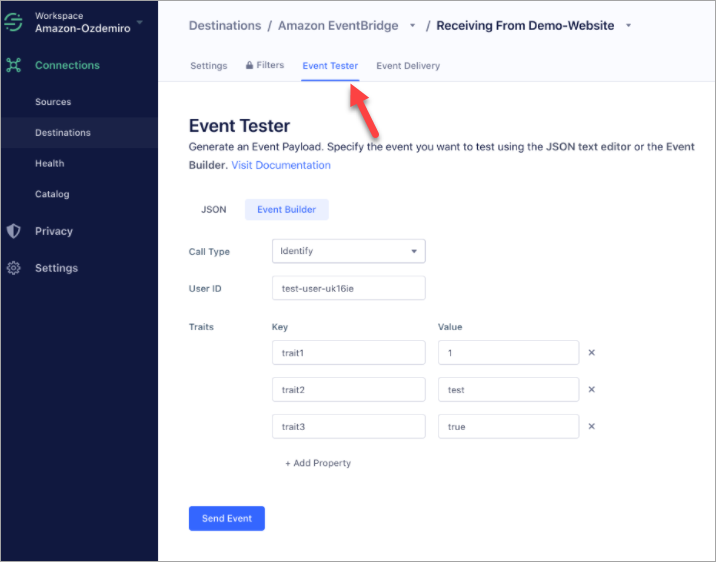Image resolution: width=716 pixels, height=562 pixels.
Task: Remove the trait2 property row
Action: [591, 390]
